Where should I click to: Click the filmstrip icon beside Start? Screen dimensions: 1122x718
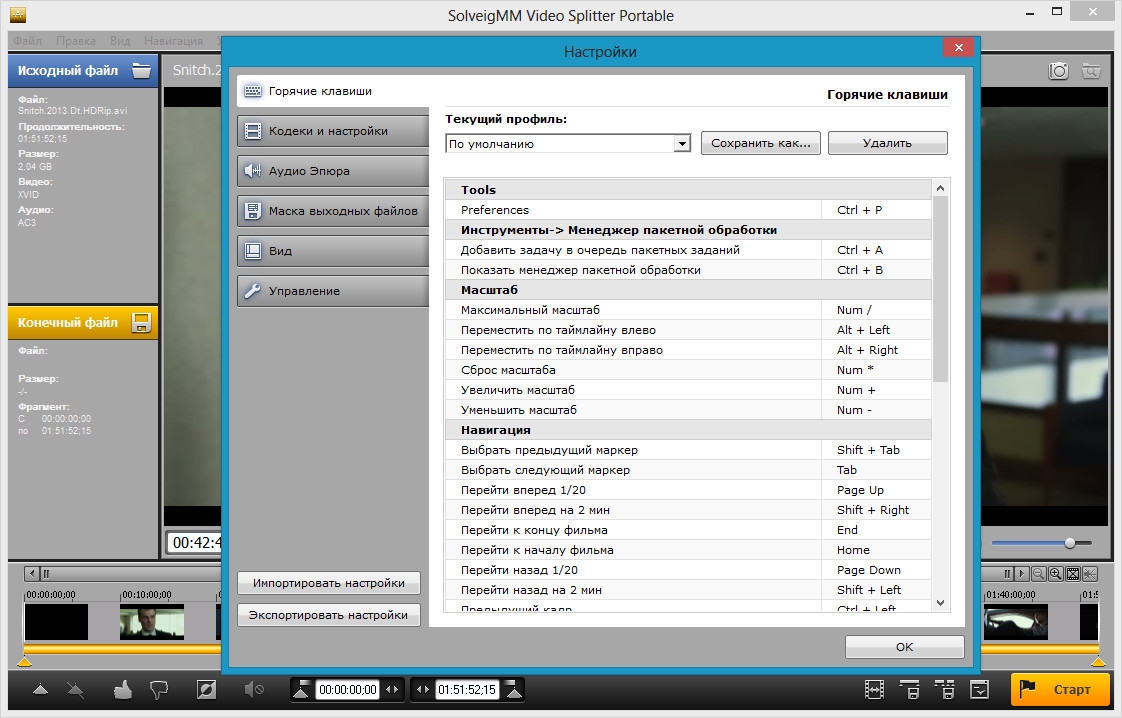(x=875, y=689)
